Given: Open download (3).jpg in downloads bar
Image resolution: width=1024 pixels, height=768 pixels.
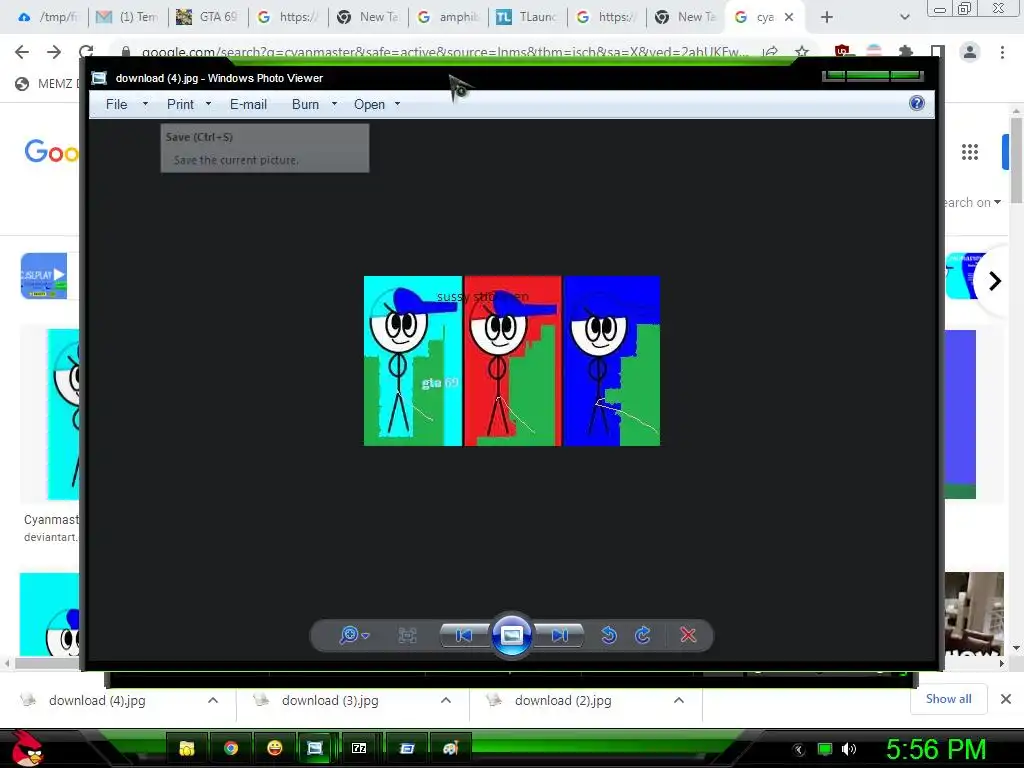Looking at the screenshot, I should pyautogui.click(x=330, y=700).
